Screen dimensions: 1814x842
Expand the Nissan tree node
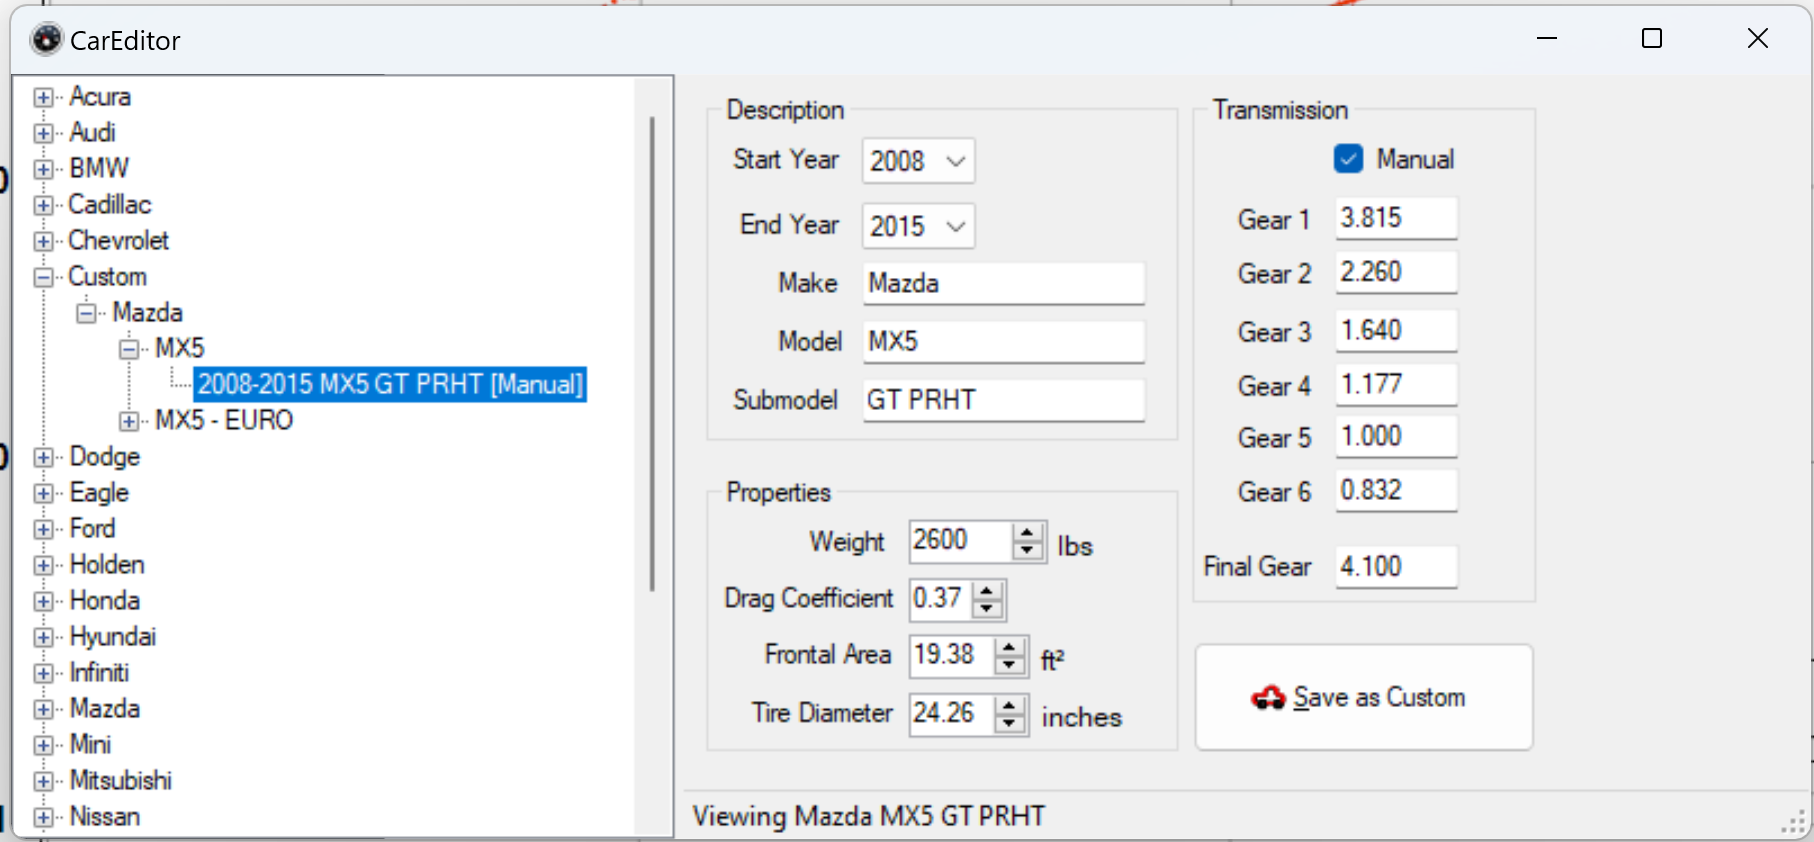pyautogui.click(x=43, y=817)
